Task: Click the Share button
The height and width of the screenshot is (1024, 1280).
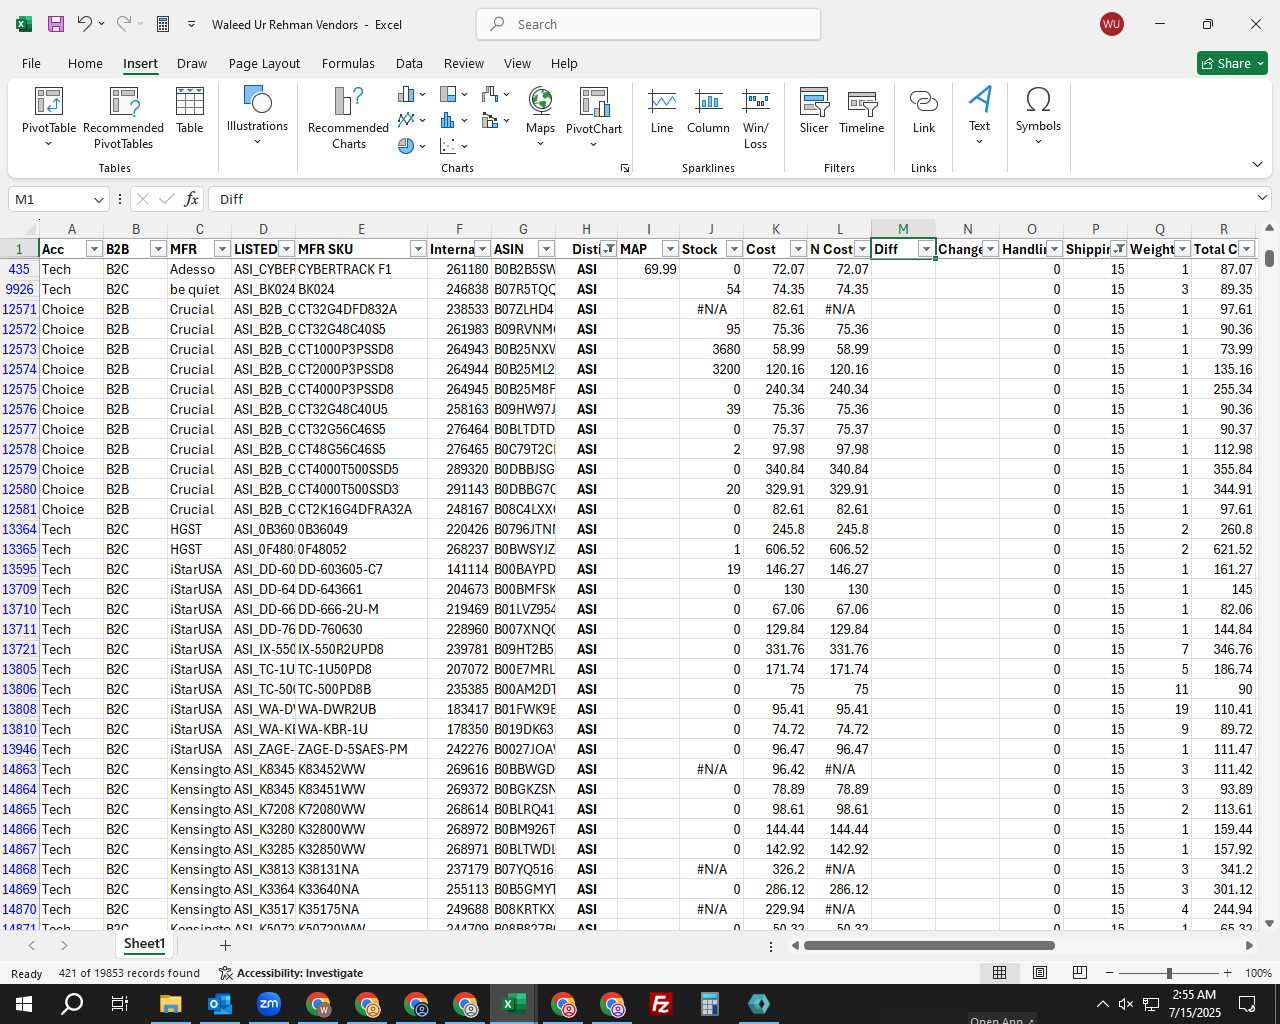Action: pos(1232,63)
